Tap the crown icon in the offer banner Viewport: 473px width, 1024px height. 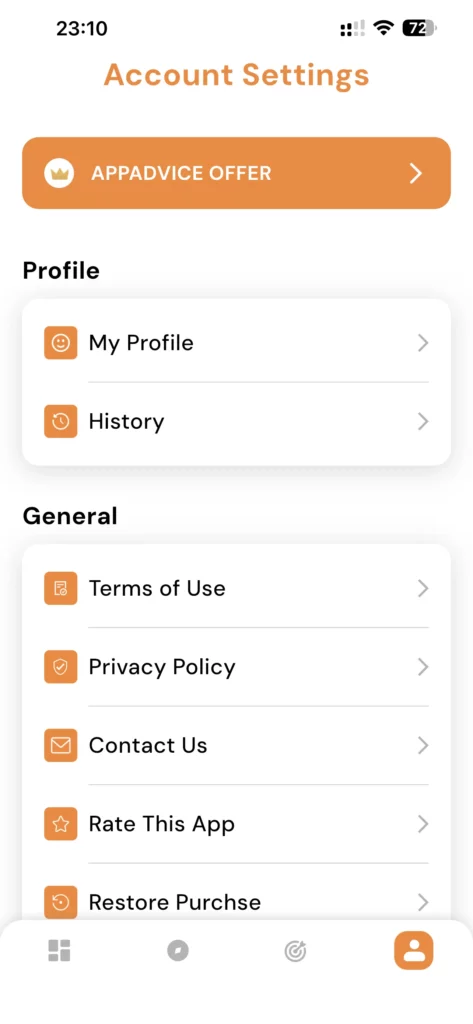click(59, 173)
